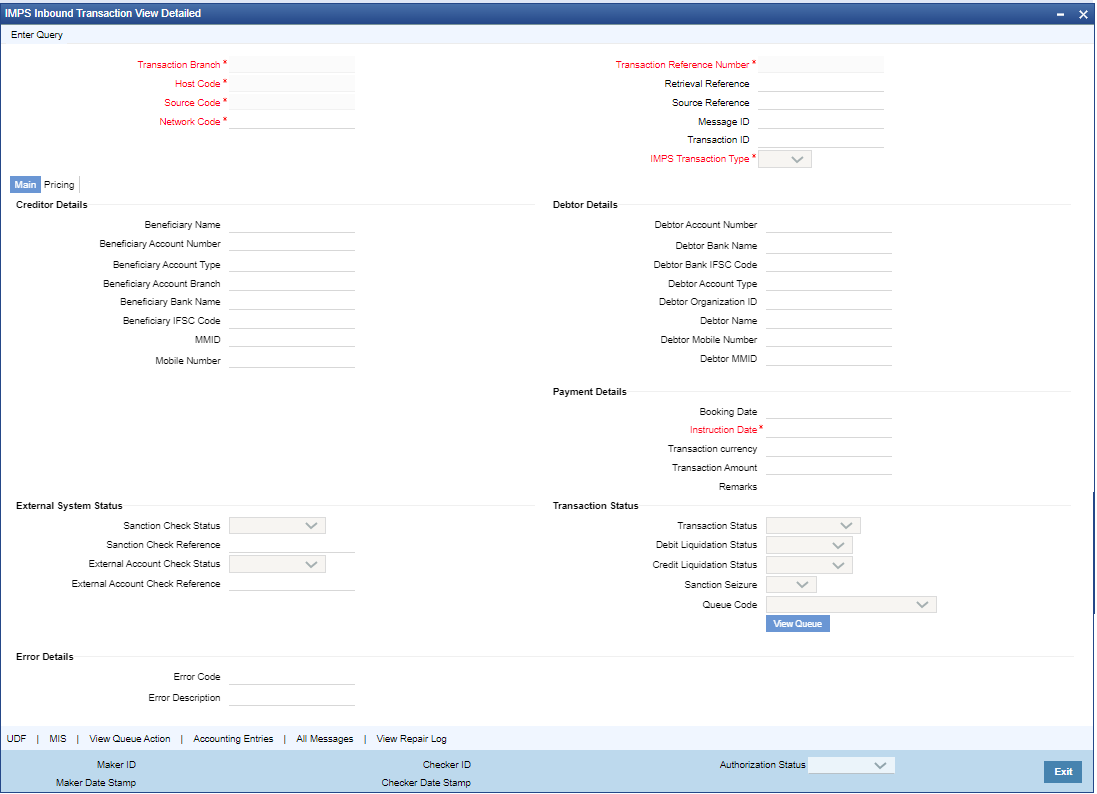The height and width of the screenshot is (794, 1097).
Task: Minimize the IMPS Inbound Transaction window
Action: click(x=1061, y=14)
